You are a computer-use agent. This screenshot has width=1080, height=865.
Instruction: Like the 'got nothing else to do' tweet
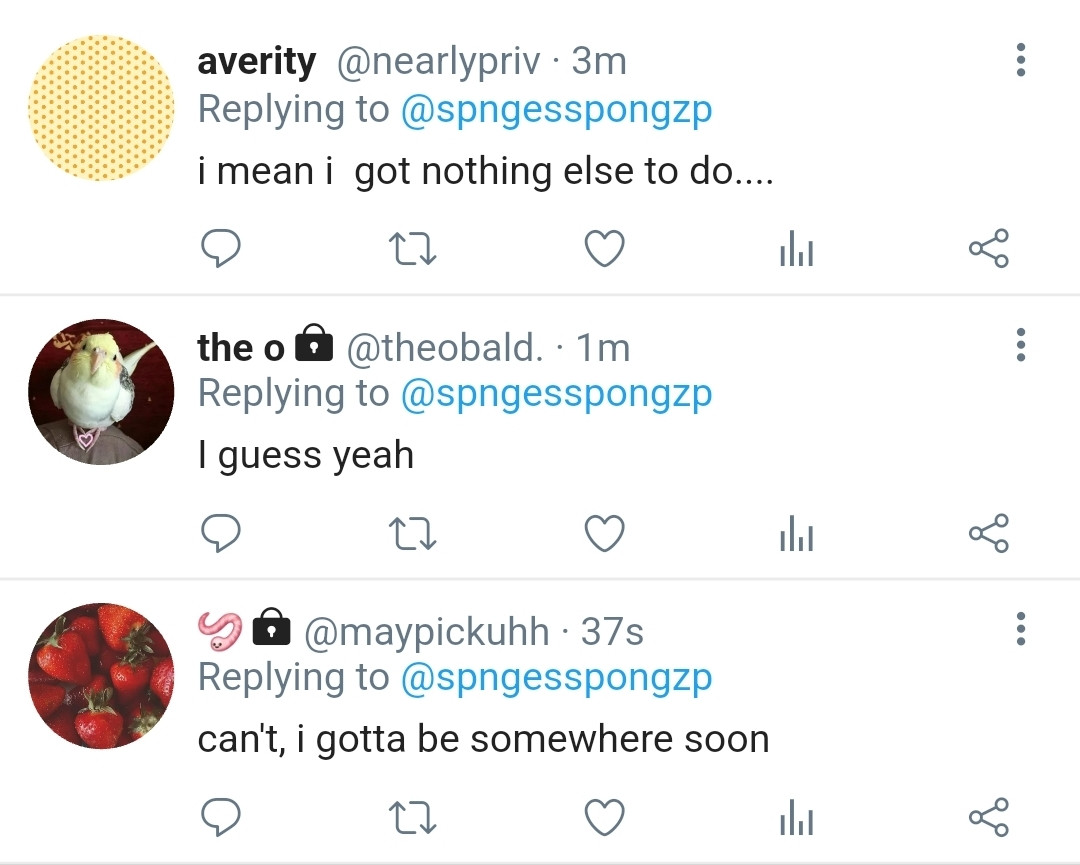click(605, 249)
